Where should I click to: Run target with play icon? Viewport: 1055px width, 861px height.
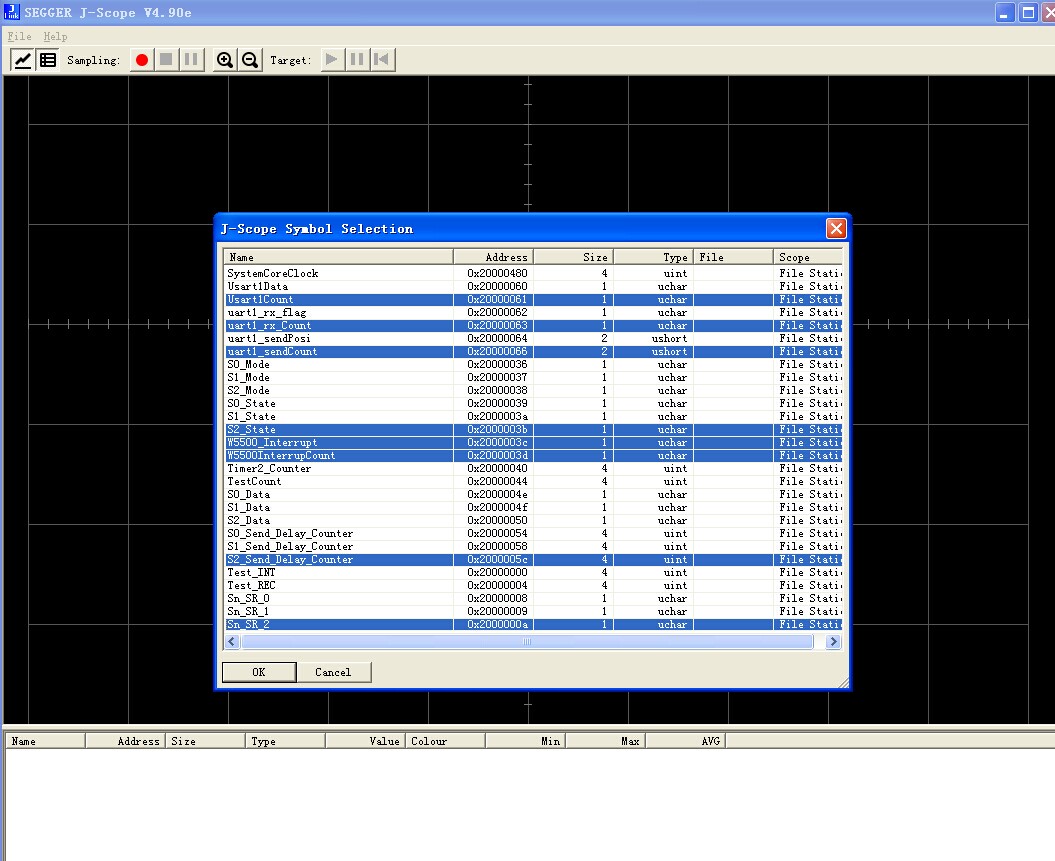(x=331, y=60)
